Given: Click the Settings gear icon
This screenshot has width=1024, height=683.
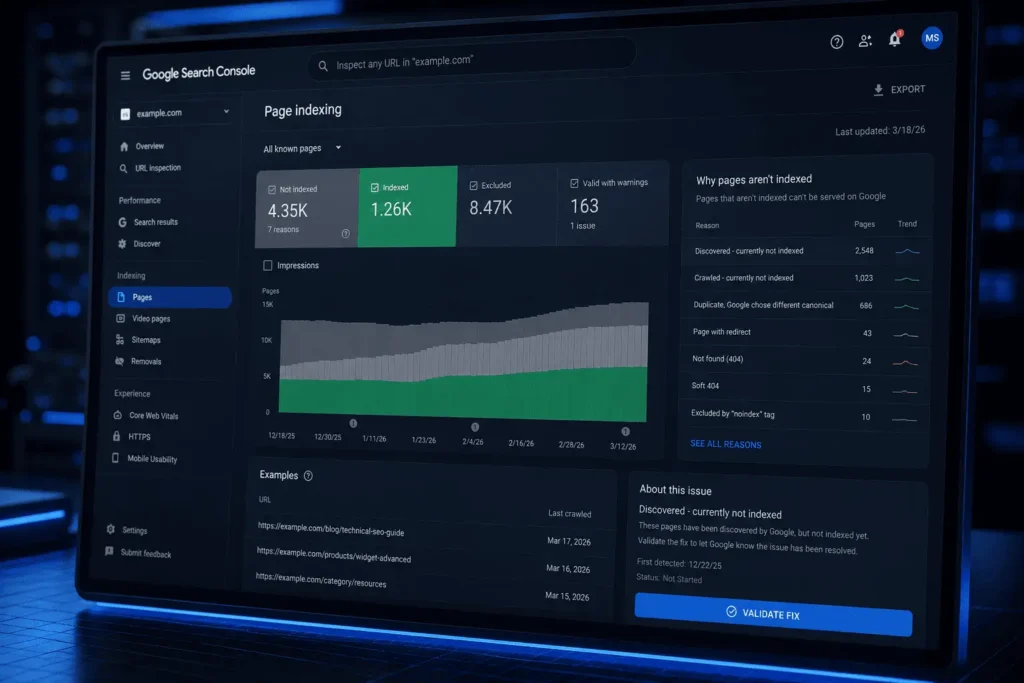Looking at the screenshot, I should [x=110, y=530].
